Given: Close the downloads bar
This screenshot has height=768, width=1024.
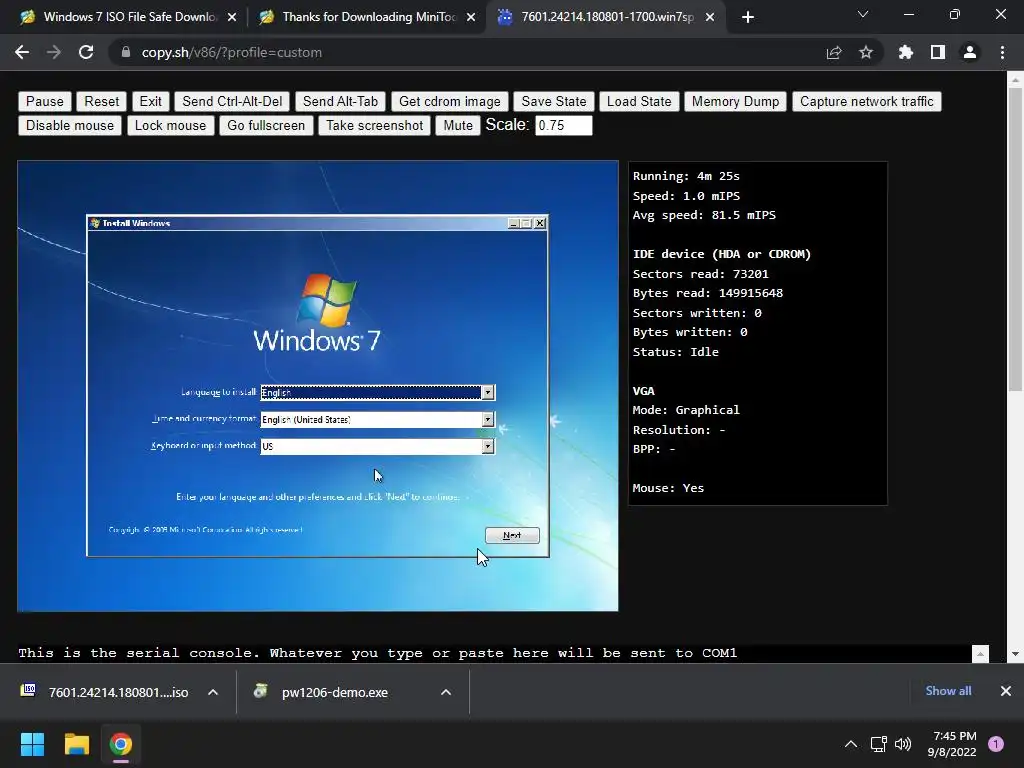Looking at the screenshot, I should [x=1006, y=691].
